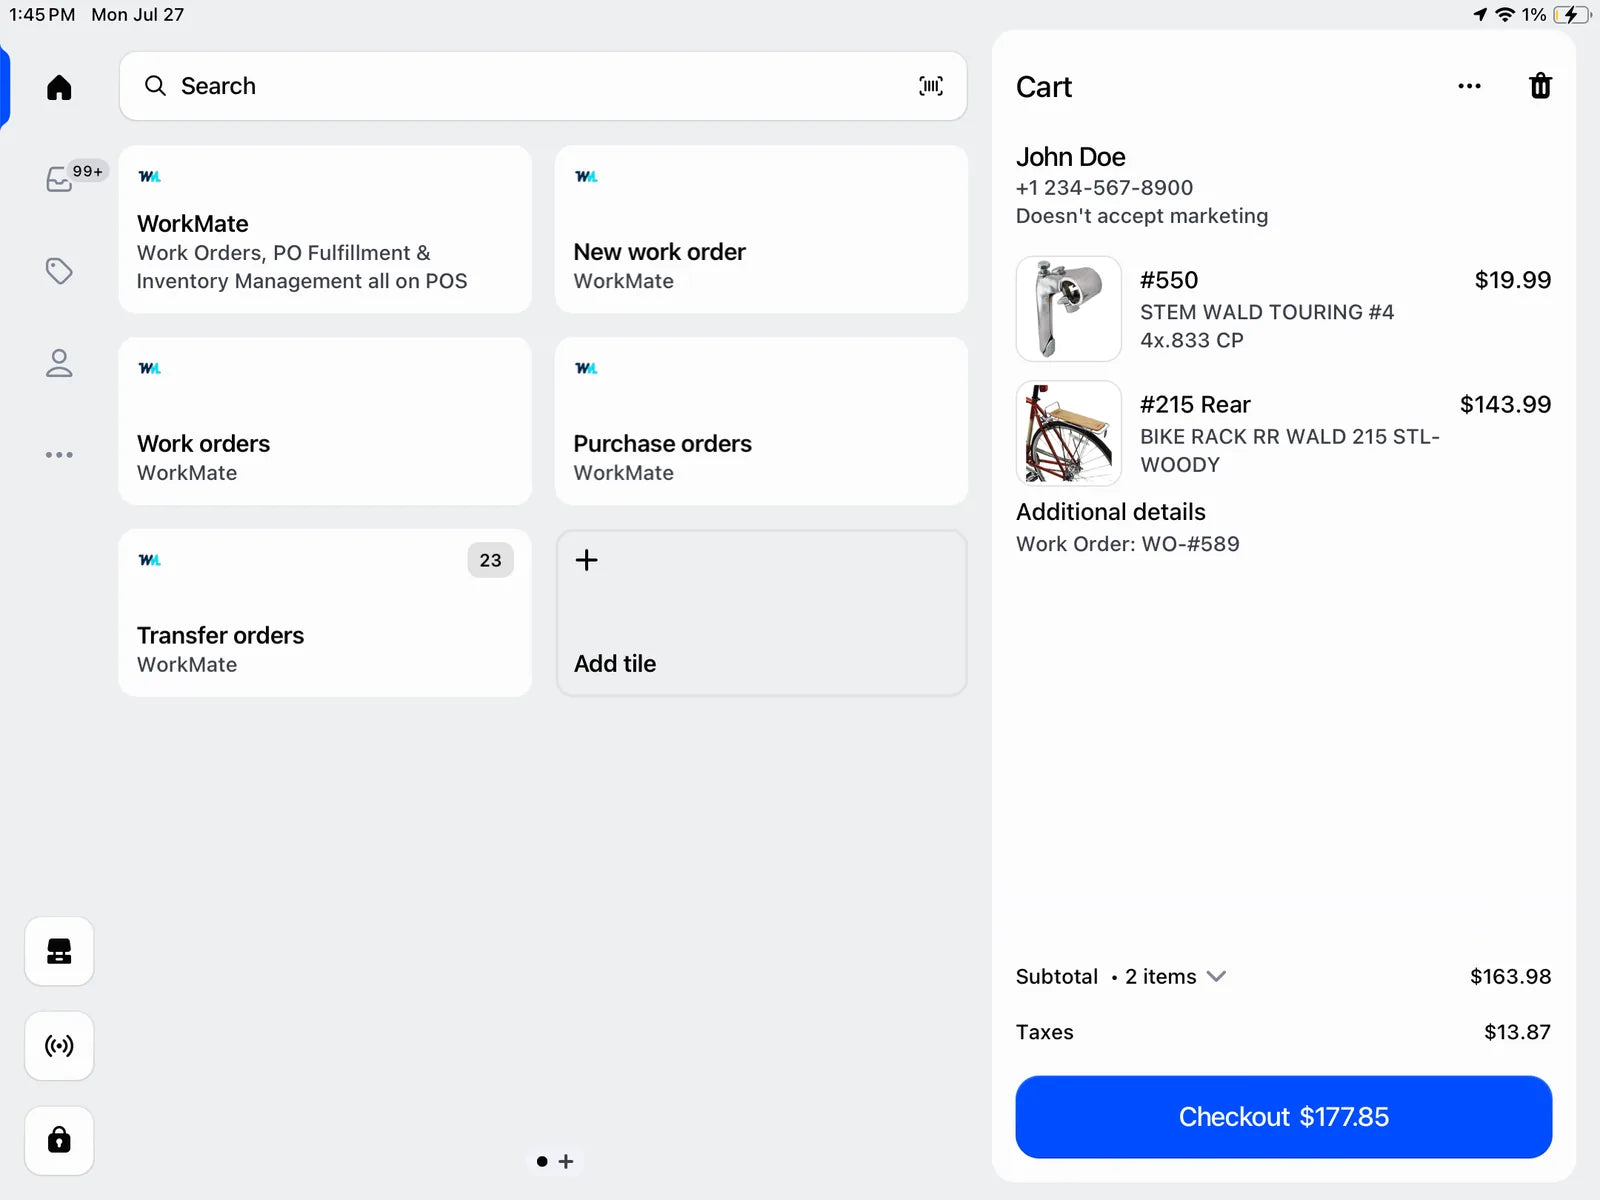Click the Search input field

pos(543,86)
